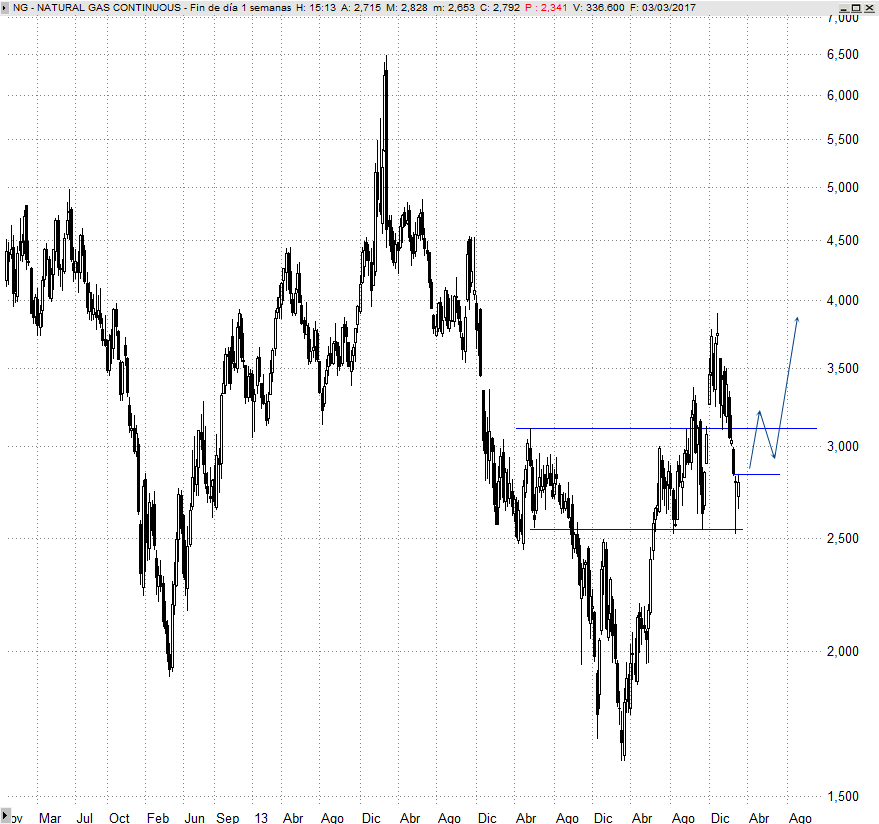This screenshot has width=879, height=824.
Task: Select the 'm: 2,653' low value
Action: [x=454, y=8]
